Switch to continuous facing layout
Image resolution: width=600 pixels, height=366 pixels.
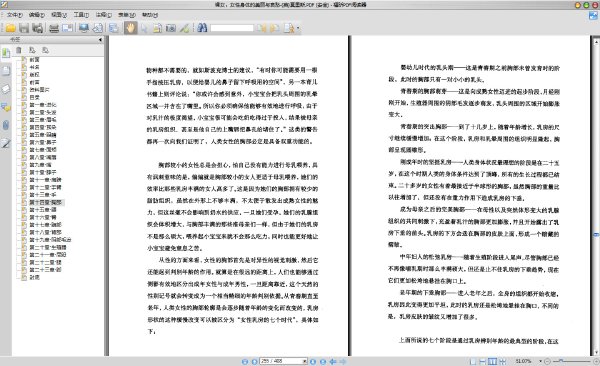(502, 361)
